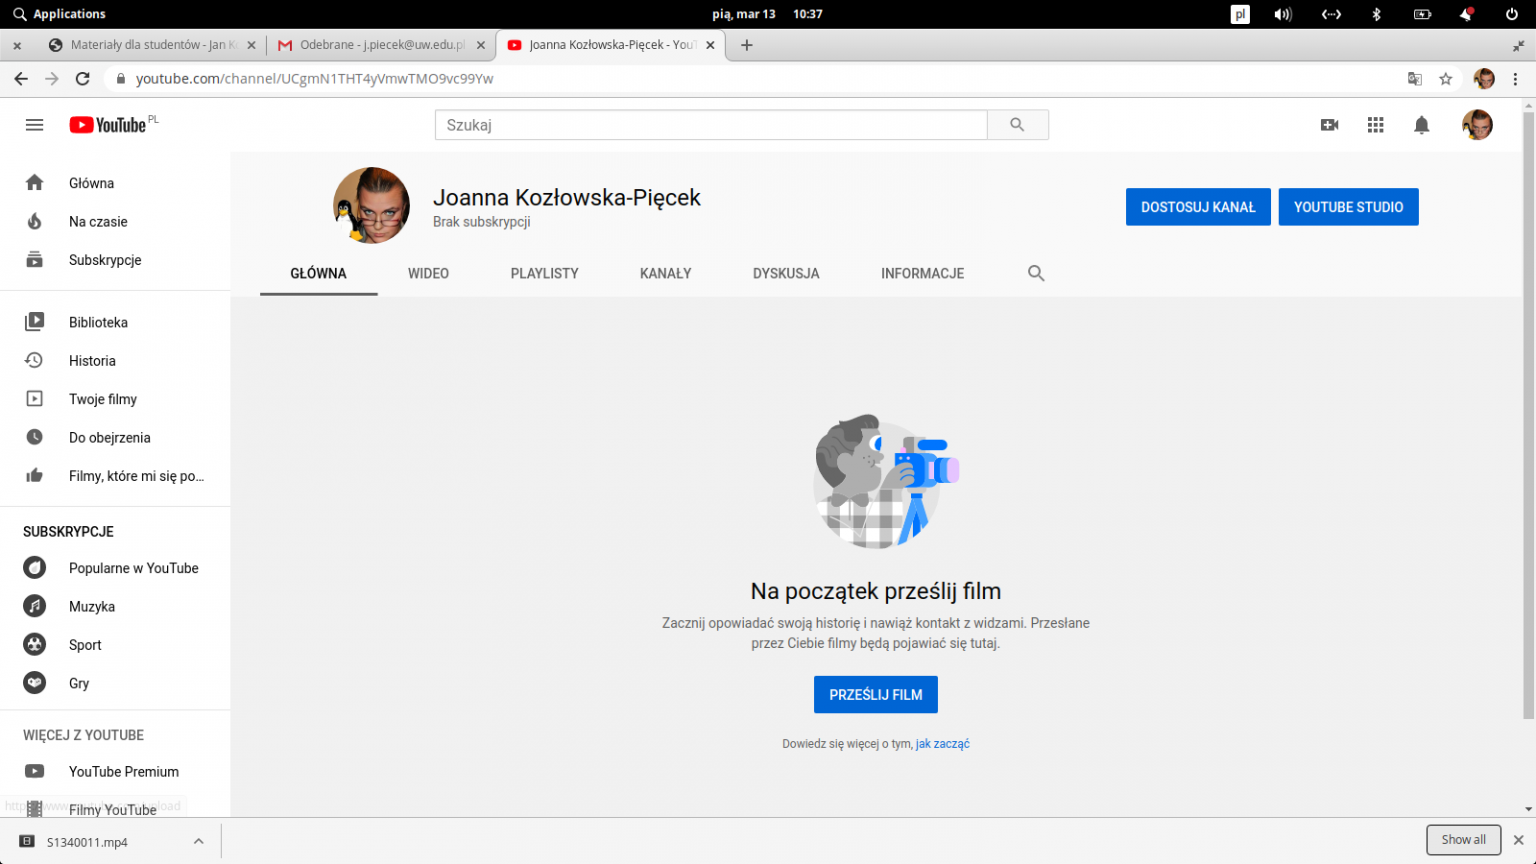
Task: Open the system volume icon
Action: point(1283,14)
